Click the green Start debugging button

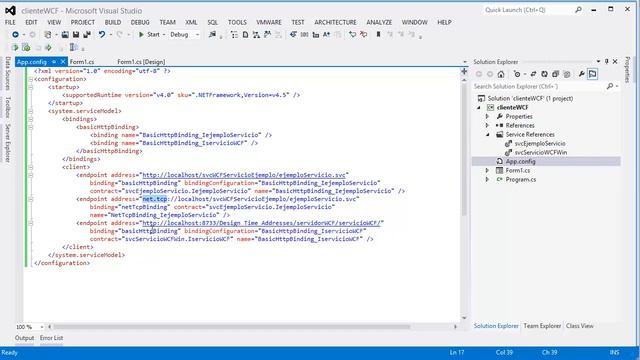coord(149,35)
